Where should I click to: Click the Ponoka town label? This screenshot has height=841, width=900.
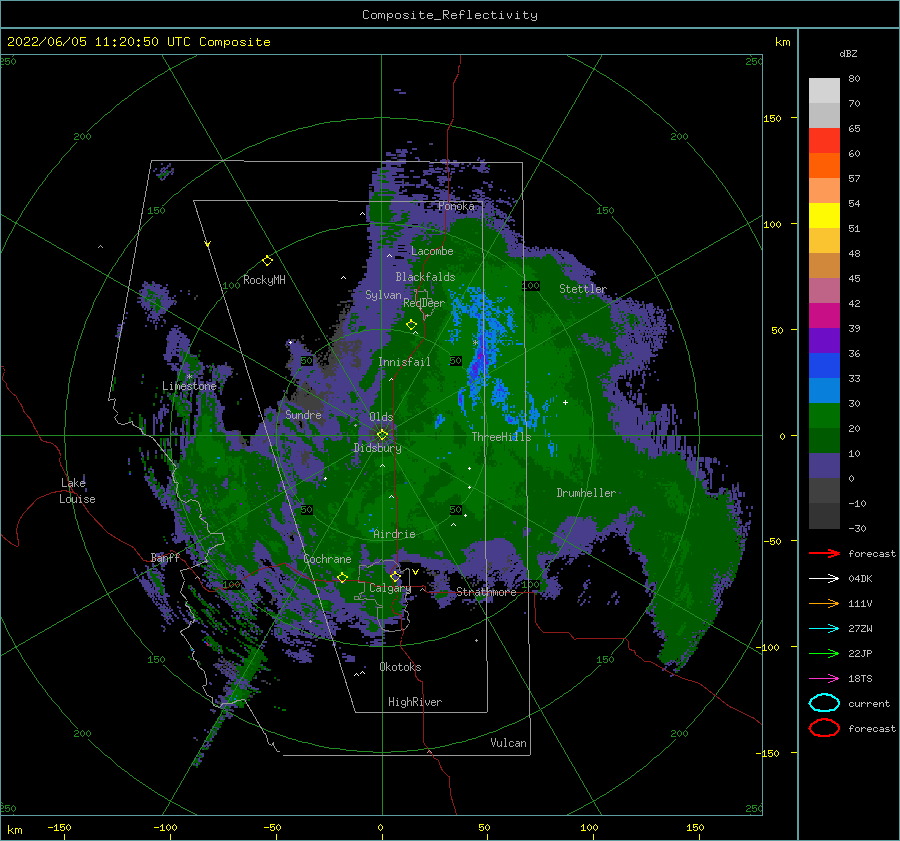point(456,206)
